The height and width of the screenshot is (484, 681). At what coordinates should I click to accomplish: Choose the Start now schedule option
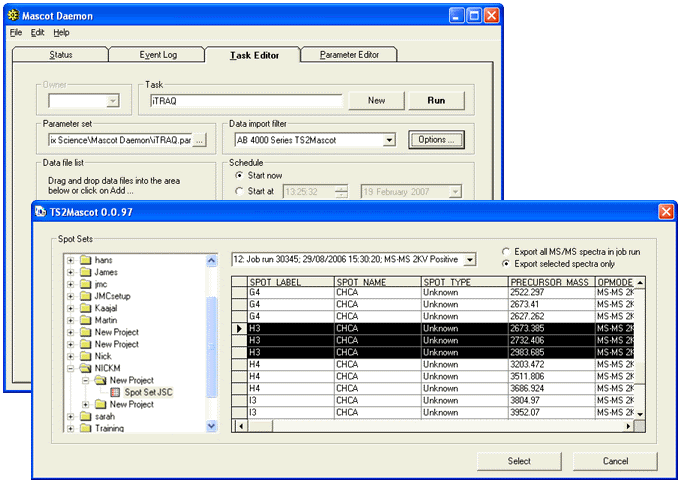coord(238,177)
